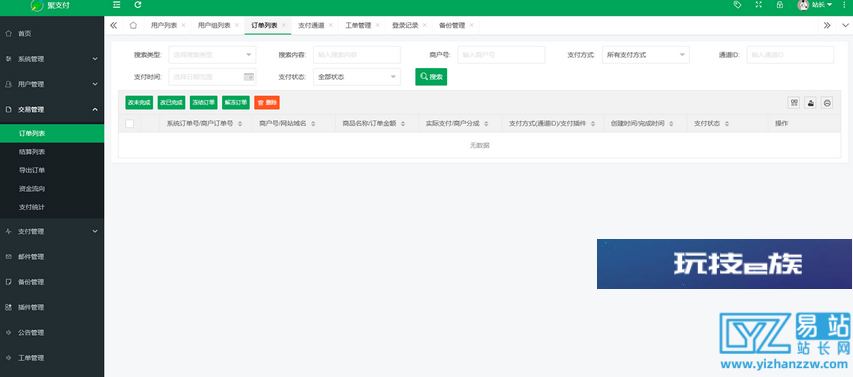
Task: Open the three-dot more menu in header
Action: (845, 5)
